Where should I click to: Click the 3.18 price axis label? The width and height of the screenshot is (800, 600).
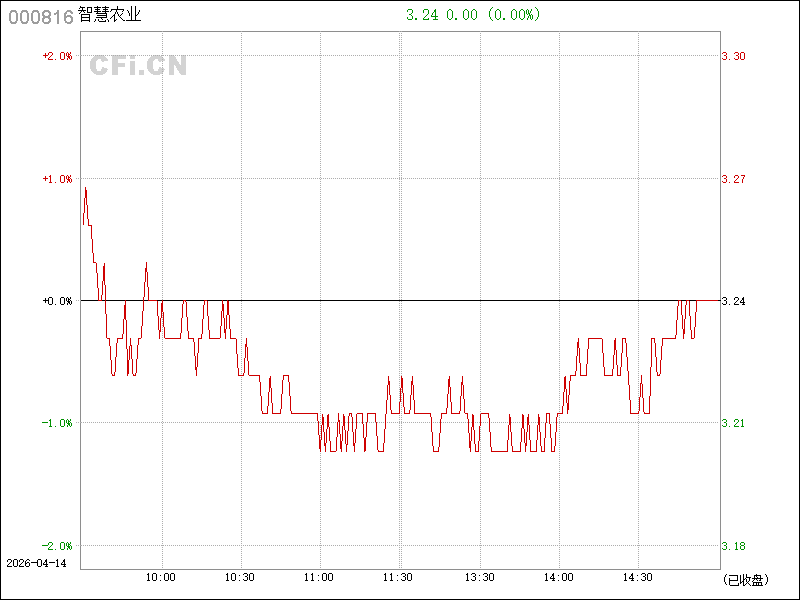coord(734,546)
